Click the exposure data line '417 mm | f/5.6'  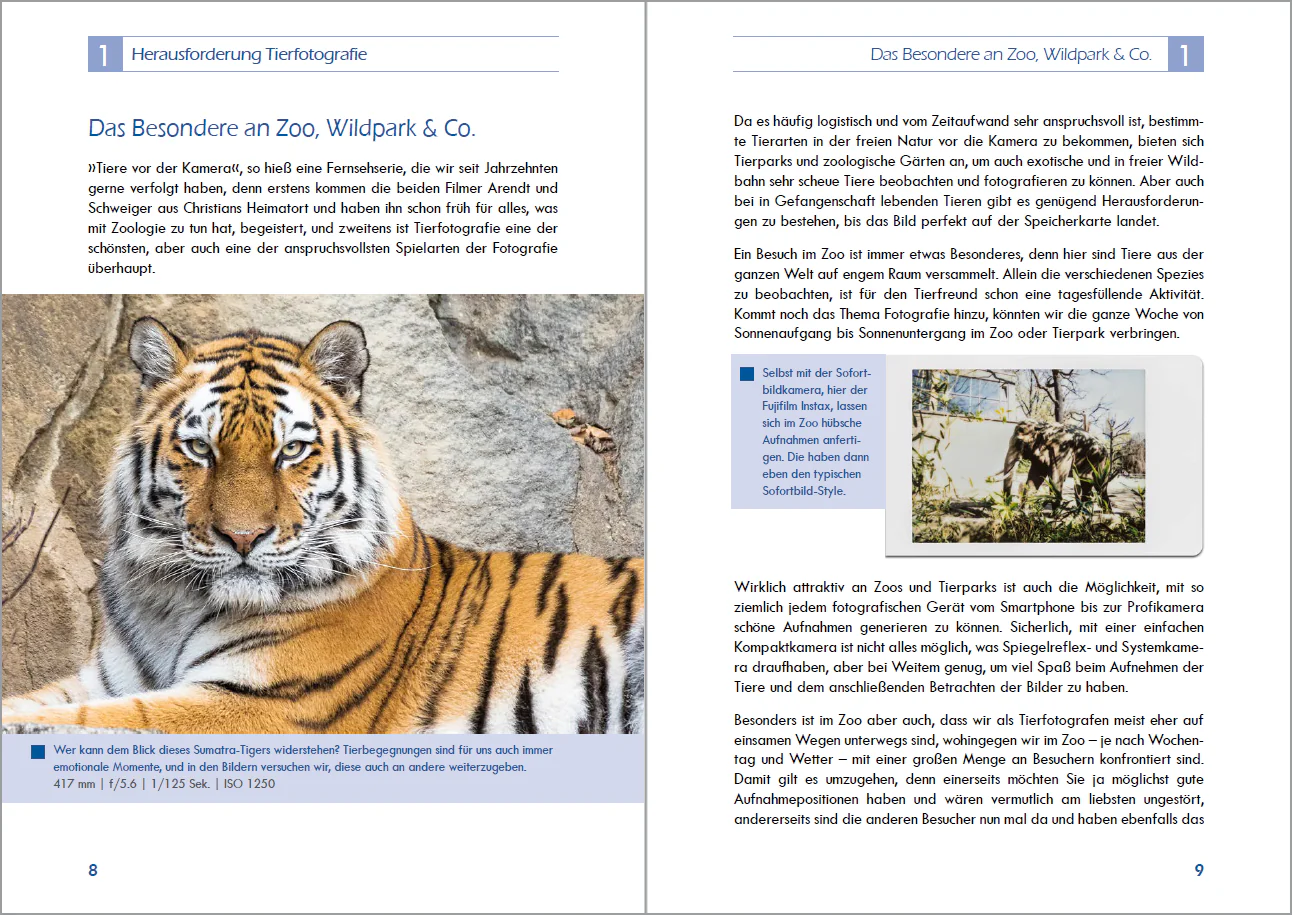(x=165, y=784)
